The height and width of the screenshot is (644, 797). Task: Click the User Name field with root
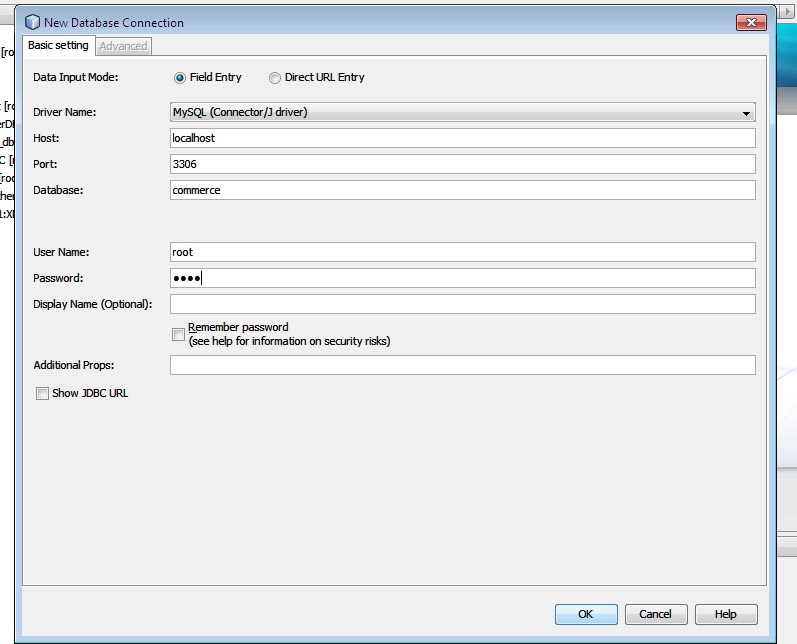463,252
